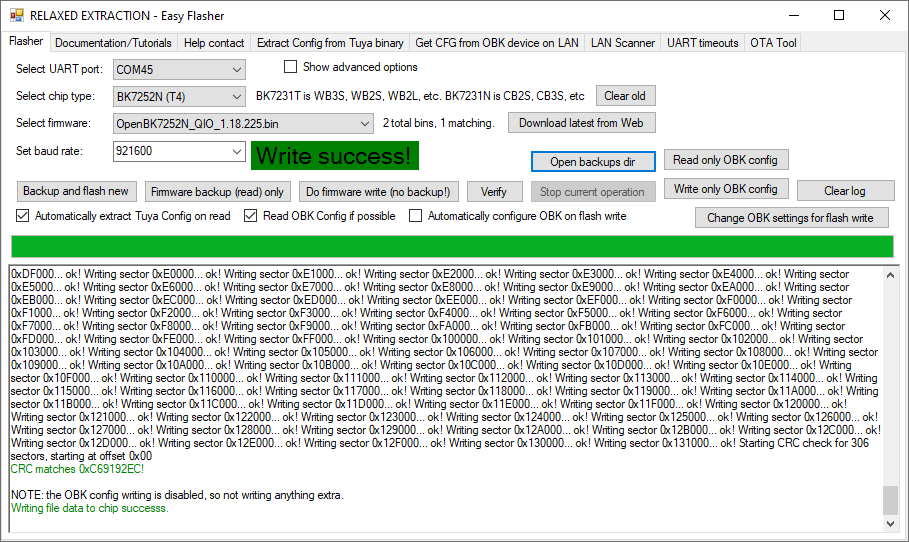Click the 'Set baud rate:' label
This screenshot has height=542, width=909.
(49, 151)
